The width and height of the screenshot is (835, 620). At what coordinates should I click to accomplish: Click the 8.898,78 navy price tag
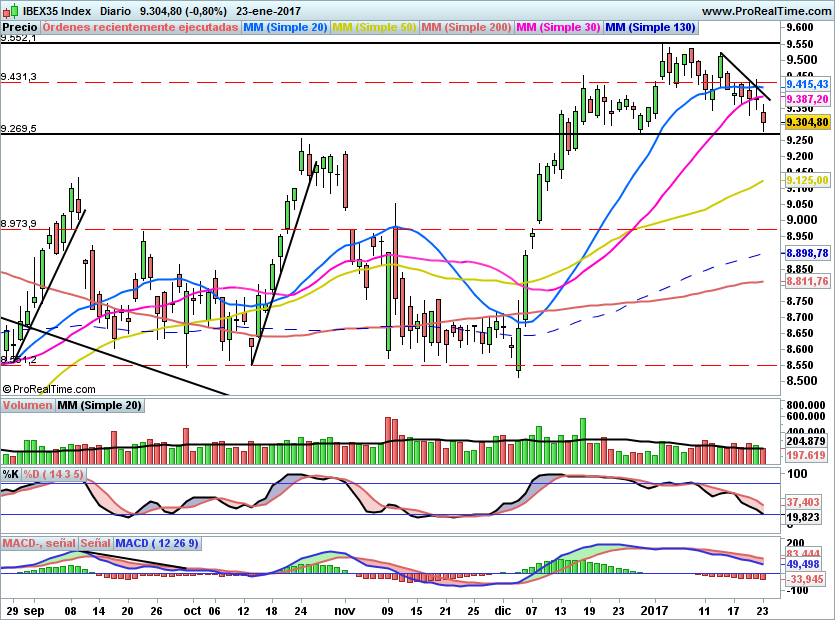[x=807, y=253]
